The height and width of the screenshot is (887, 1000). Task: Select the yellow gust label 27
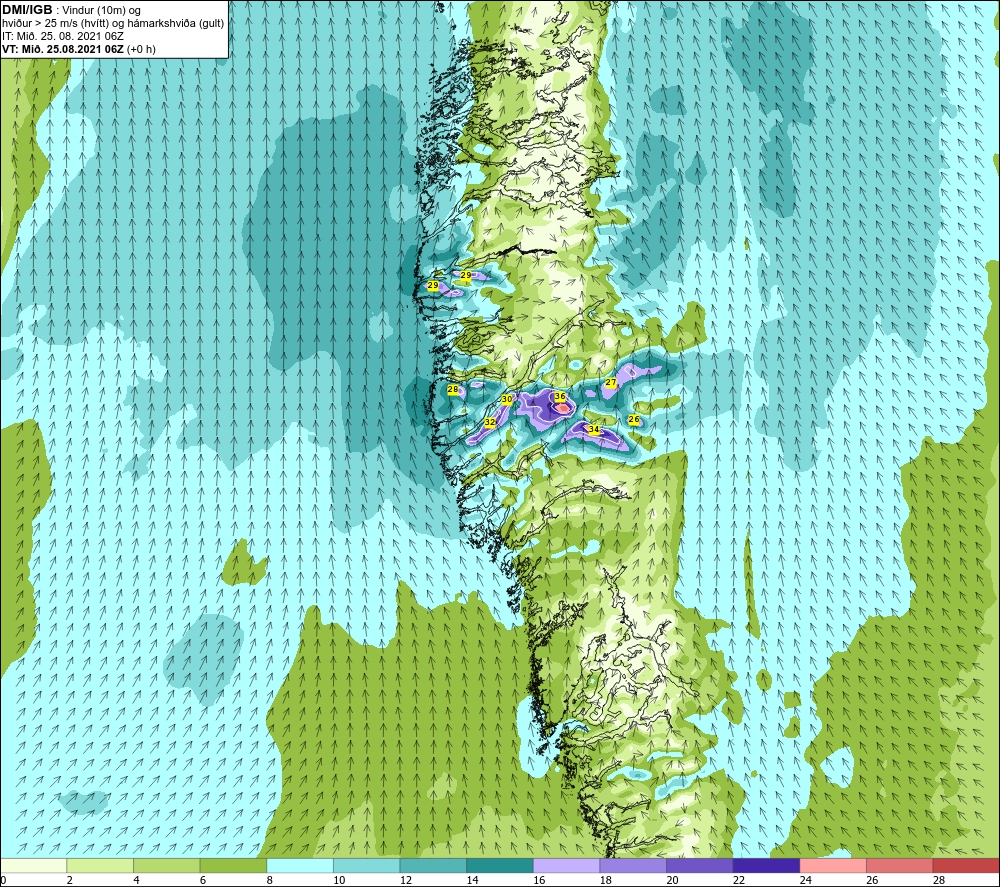(x=610, y=382)
